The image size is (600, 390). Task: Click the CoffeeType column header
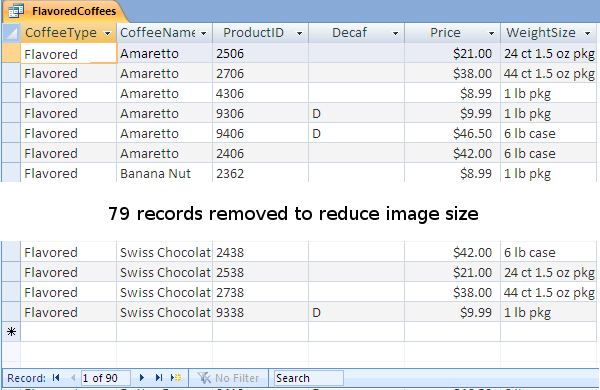point(68,33)
